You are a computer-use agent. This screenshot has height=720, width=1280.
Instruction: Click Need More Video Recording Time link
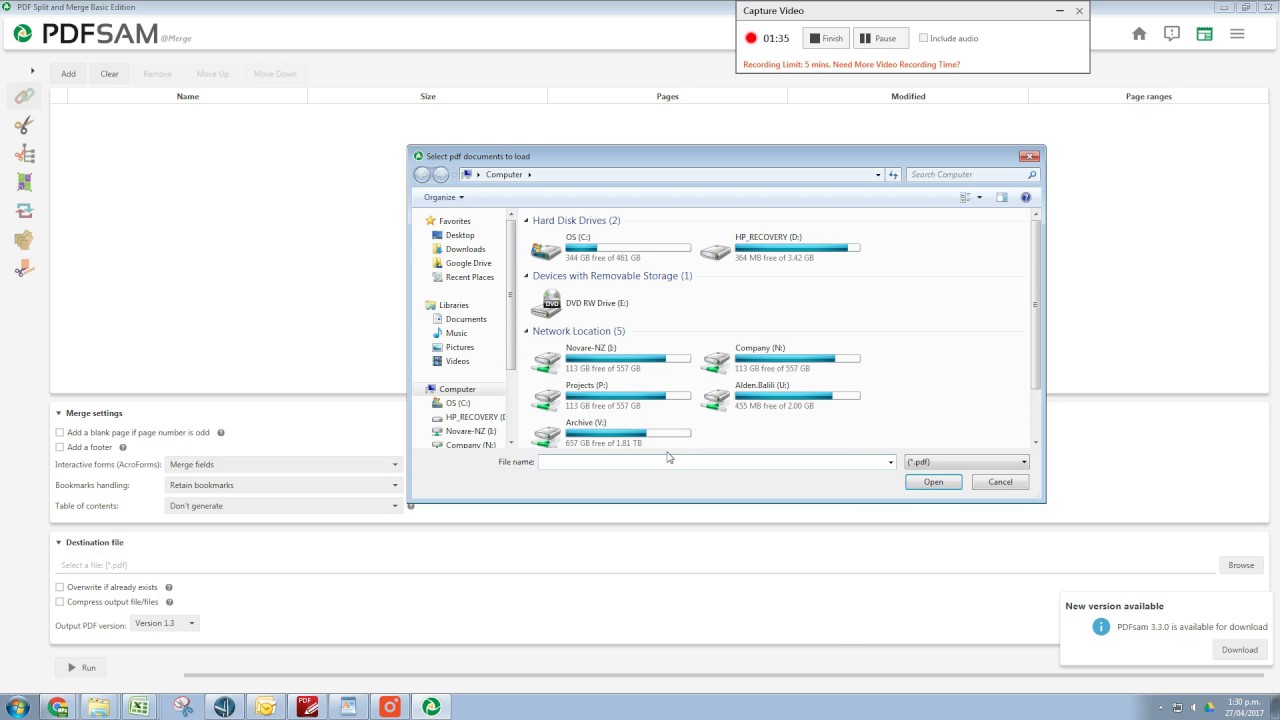(885, 64)
